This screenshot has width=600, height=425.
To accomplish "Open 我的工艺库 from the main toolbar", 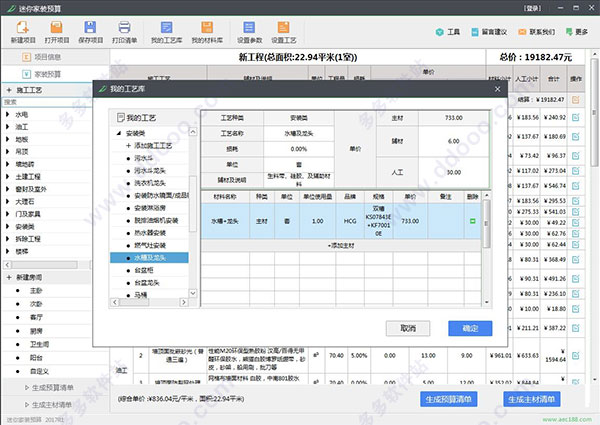I will pyautogui.click(x=166, y=32).
